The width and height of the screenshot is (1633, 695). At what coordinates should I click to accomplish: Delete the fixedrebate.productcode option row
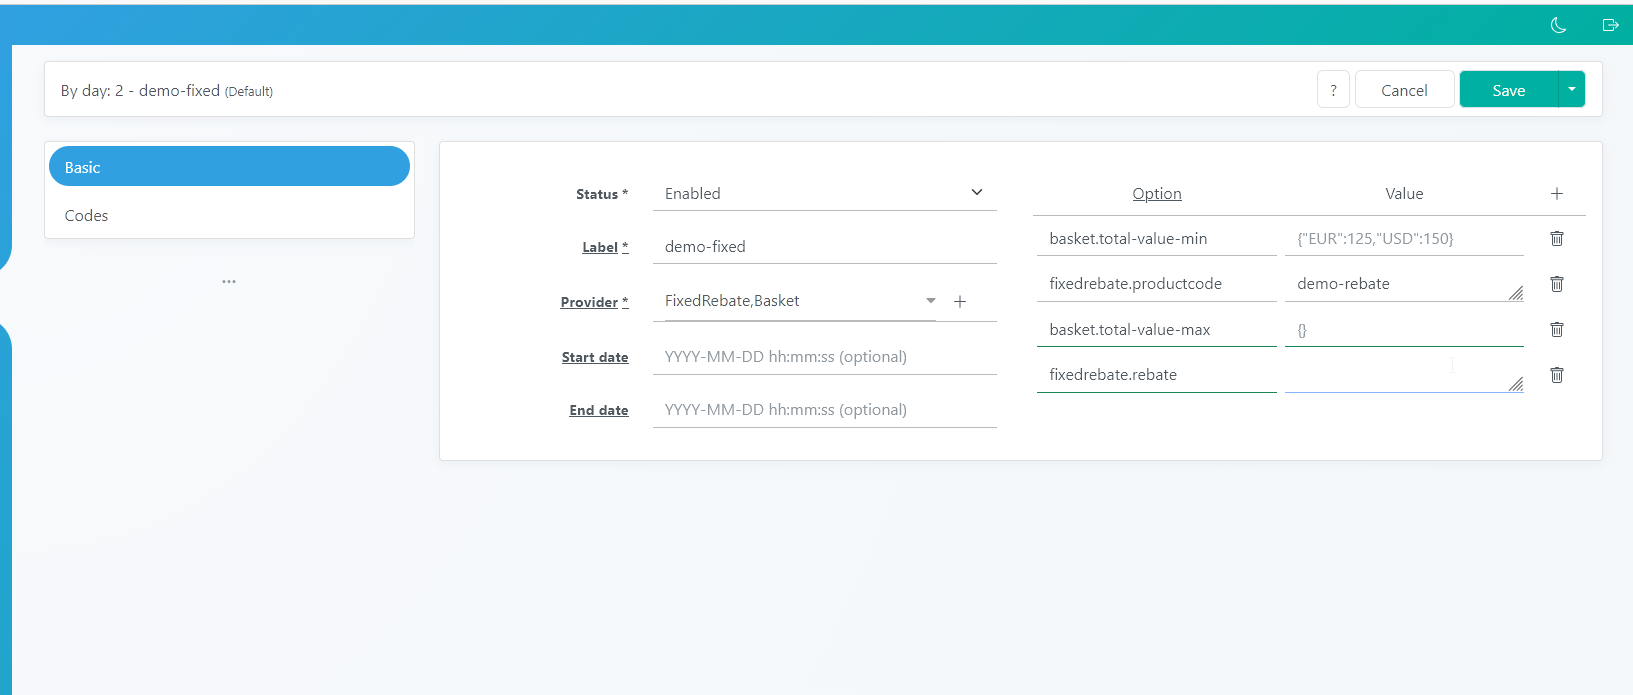click(1557, 284)
